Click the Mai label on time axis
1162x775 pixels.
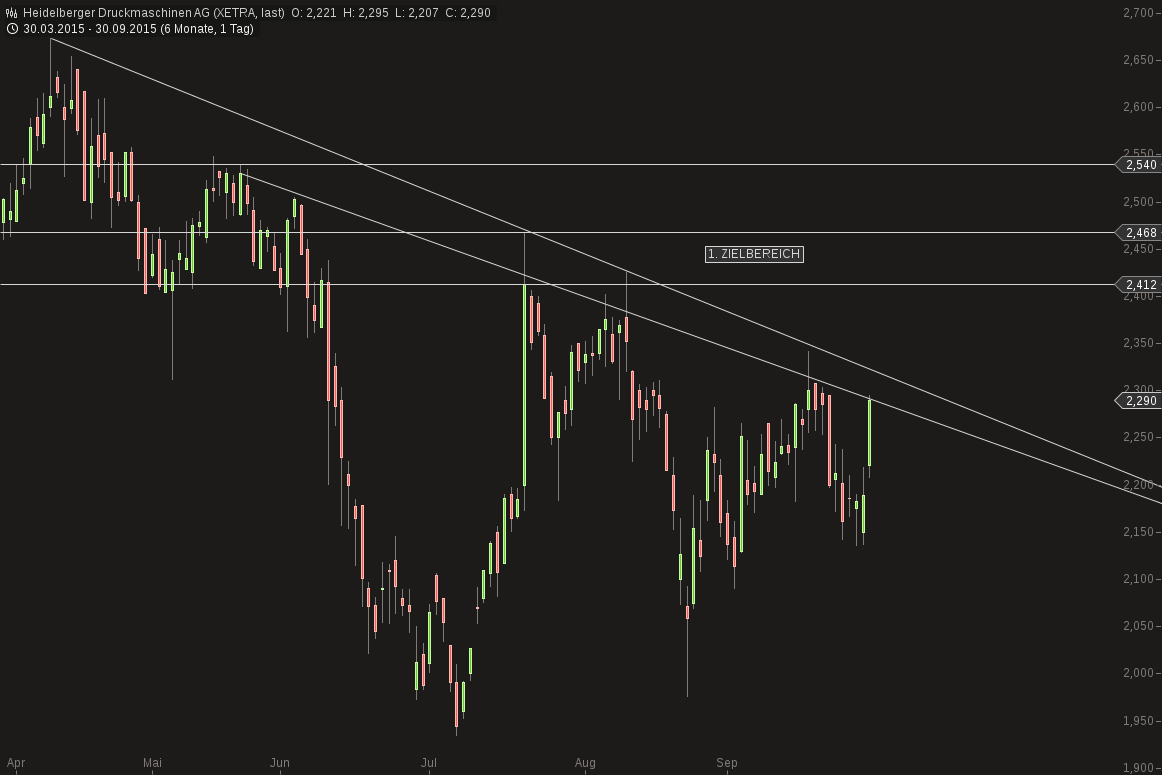click(152, 762)
